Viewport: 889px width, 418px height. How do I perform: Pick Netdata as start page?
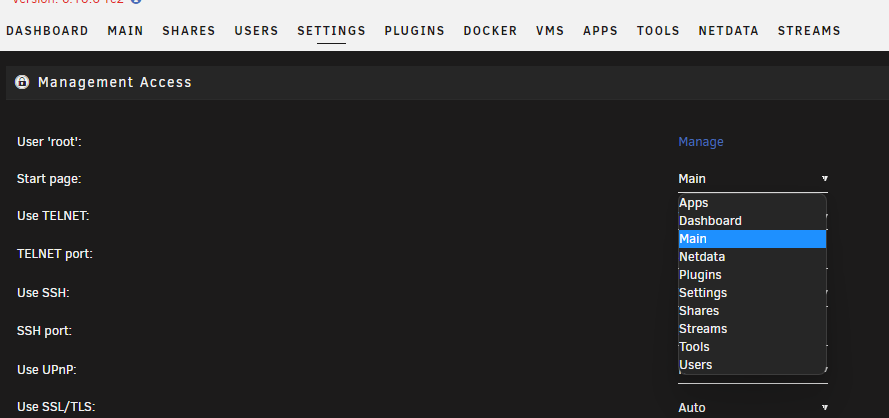click(x=752, y=257)
